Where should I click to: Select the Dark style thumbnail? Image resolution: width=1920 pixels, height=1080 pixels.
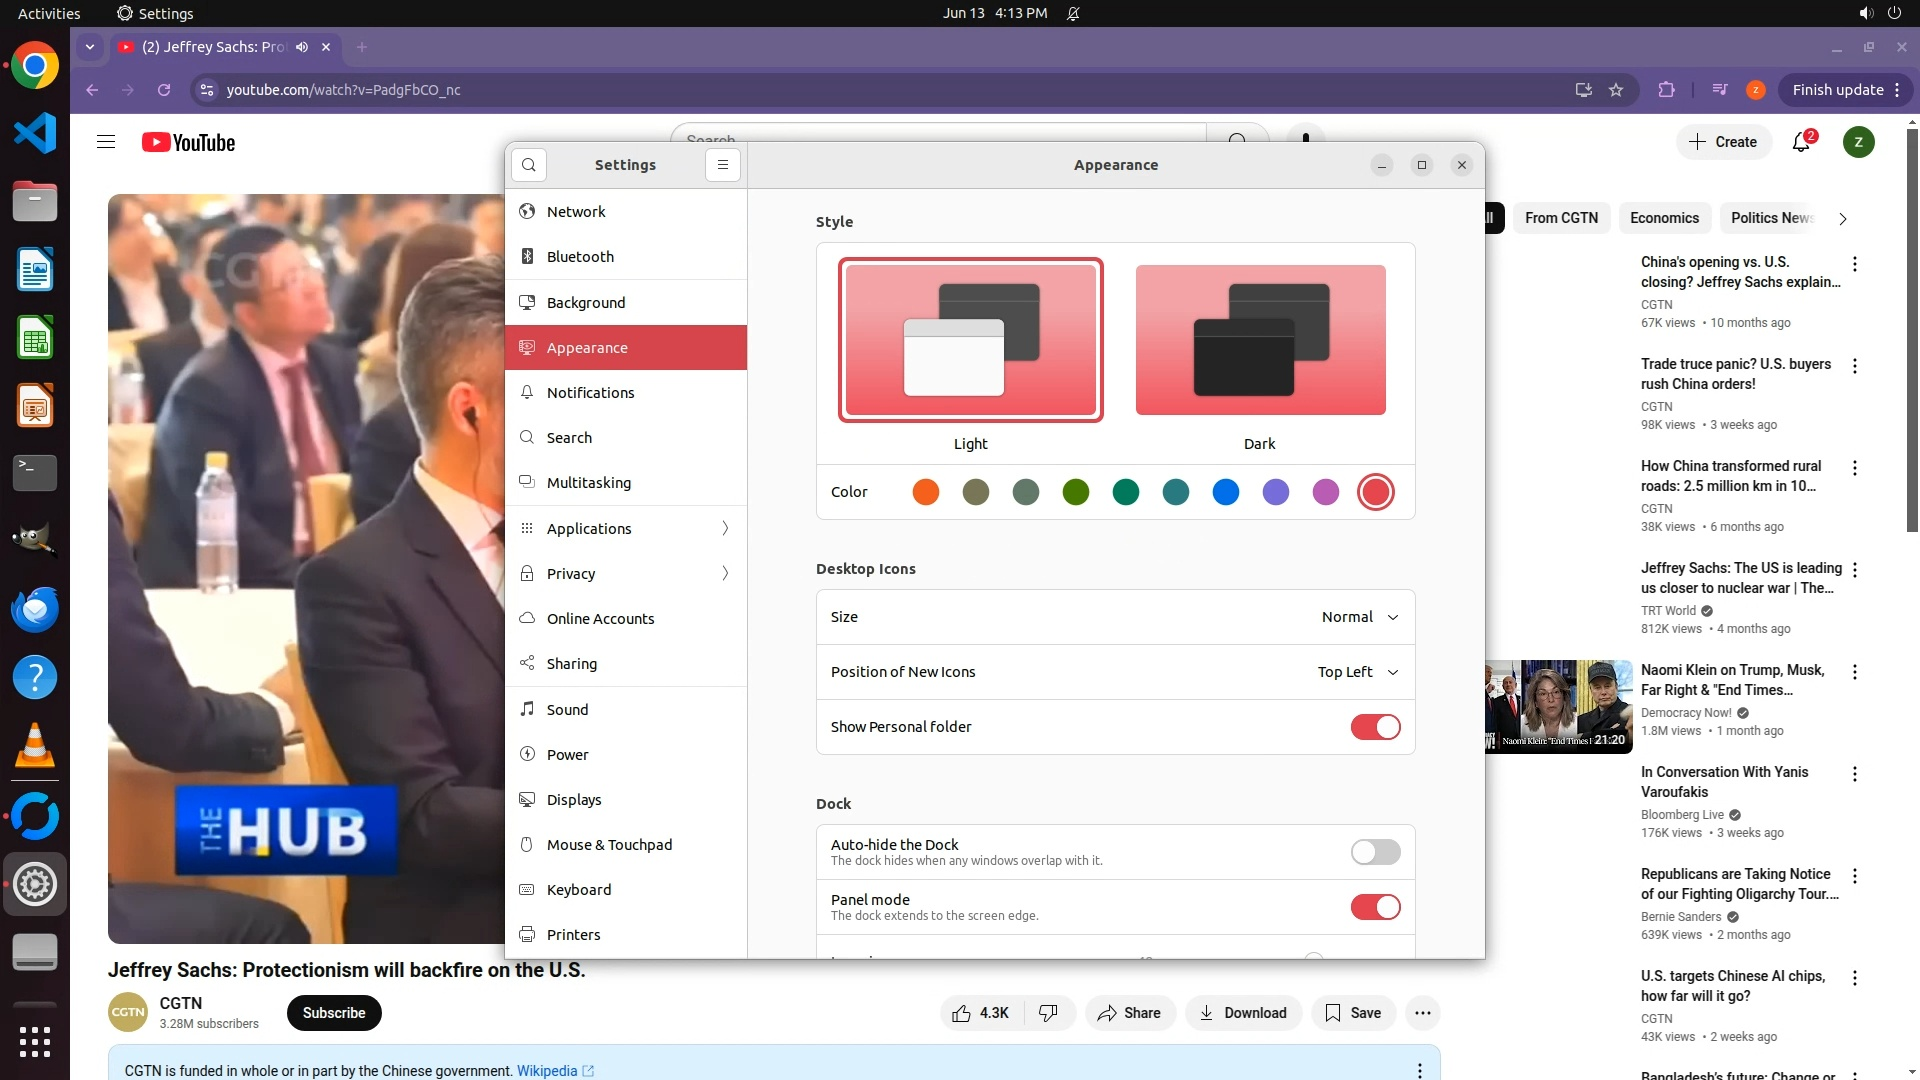tap(1260, 340)
